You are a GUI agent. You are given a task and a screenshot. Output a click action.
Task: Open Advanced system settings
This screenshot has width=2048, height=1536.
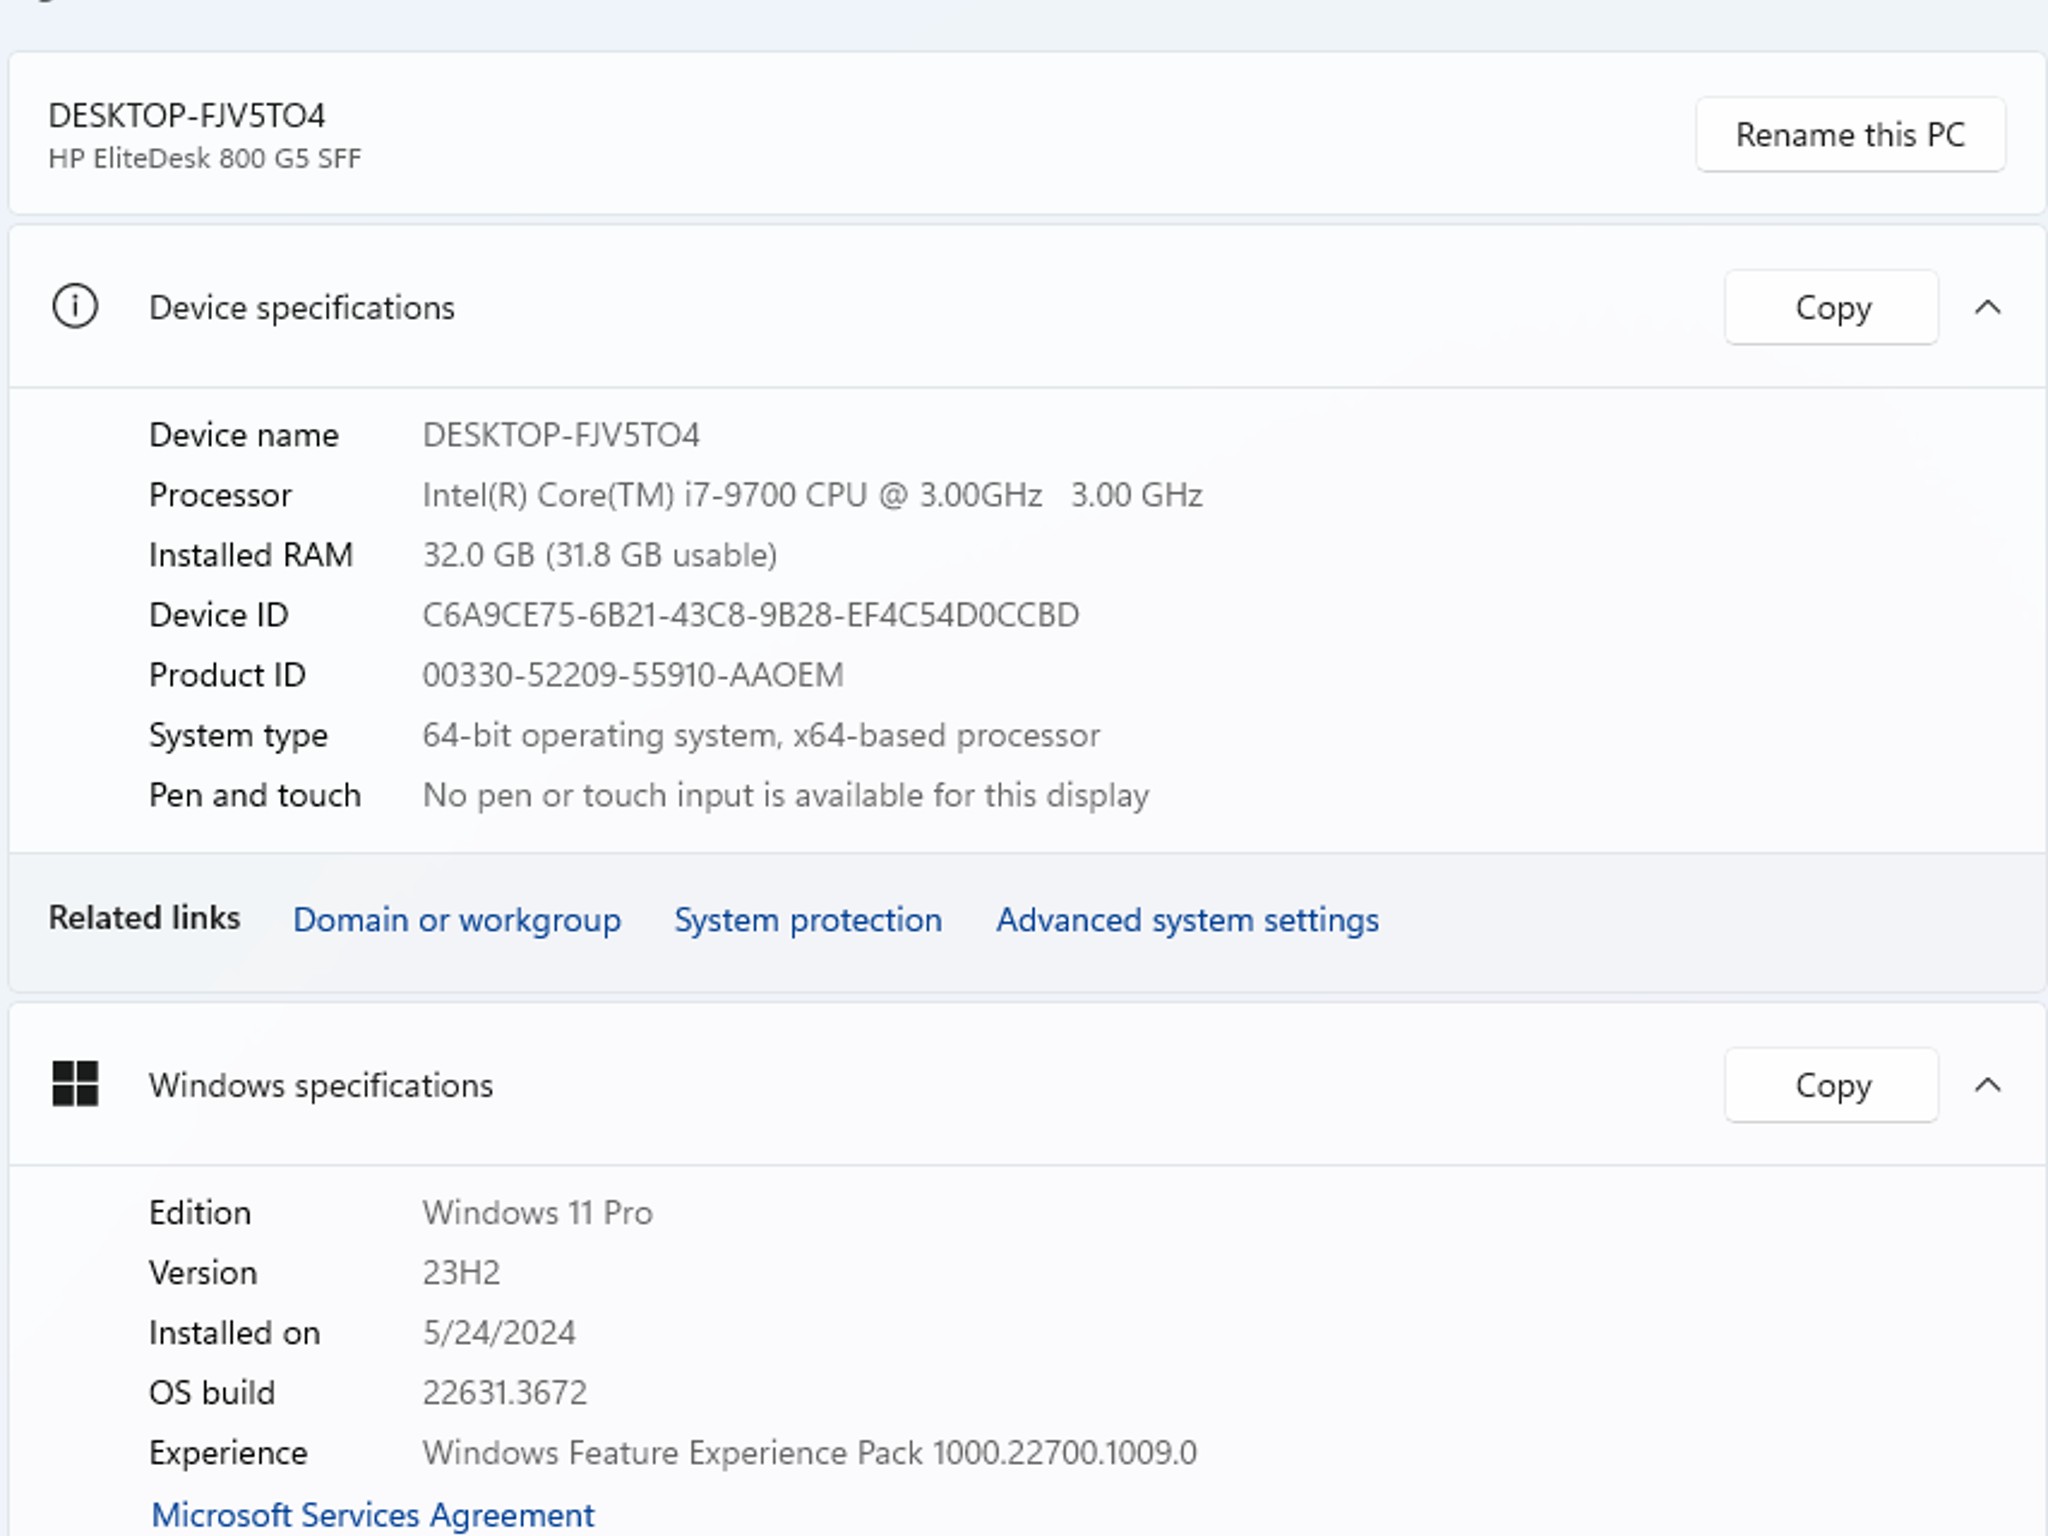point(1186,920)
